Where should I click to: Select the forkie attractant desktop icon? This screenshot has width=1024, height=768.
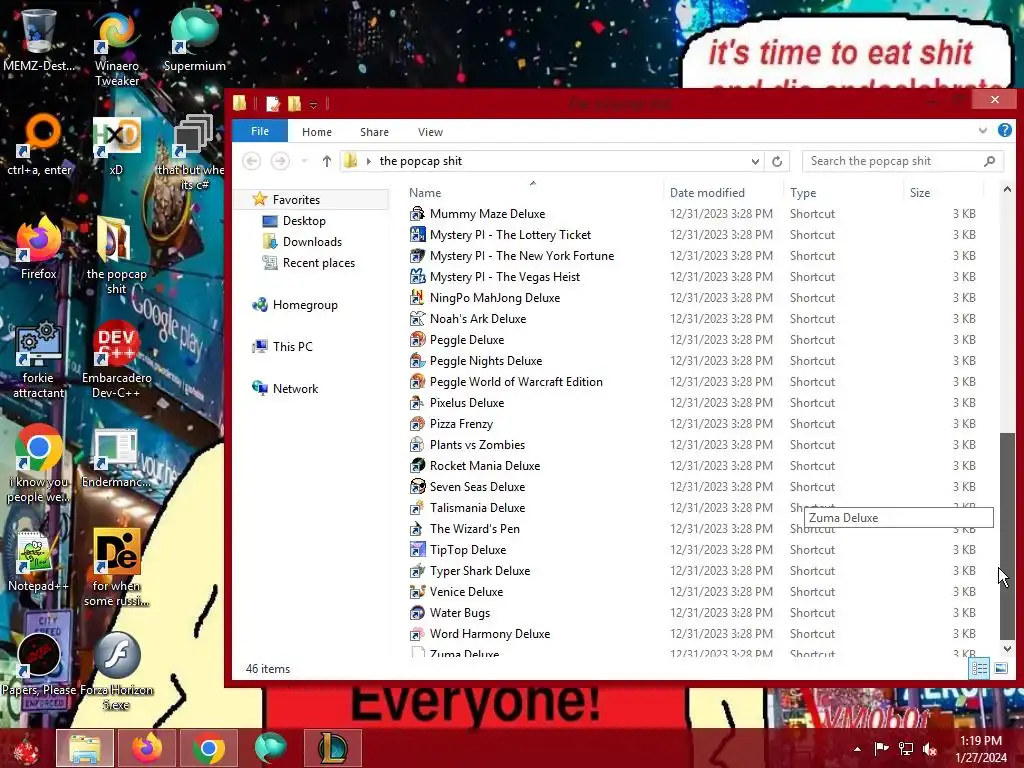39,360
